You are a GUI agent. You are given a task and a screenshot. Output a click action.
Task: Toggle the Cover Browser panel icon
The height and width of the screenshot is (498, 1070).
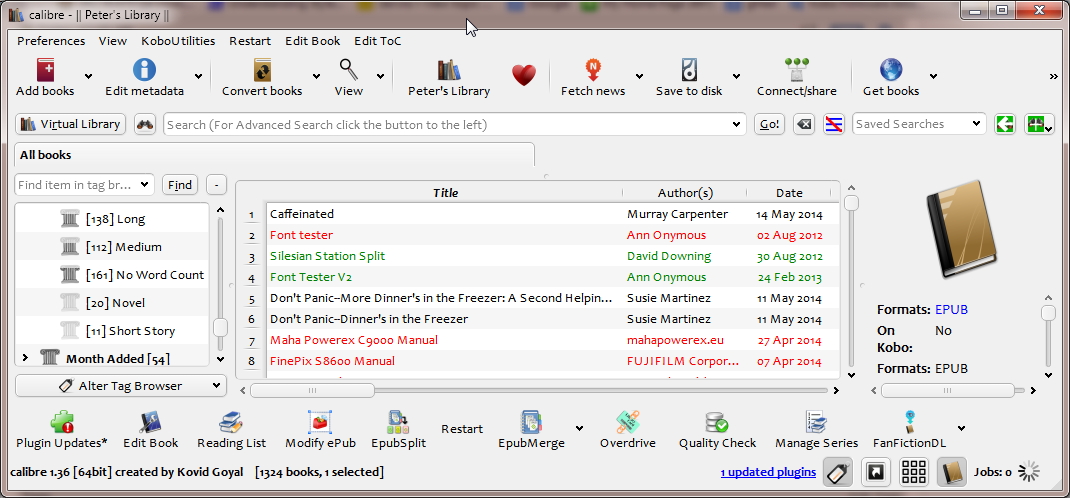click(876, 471)
